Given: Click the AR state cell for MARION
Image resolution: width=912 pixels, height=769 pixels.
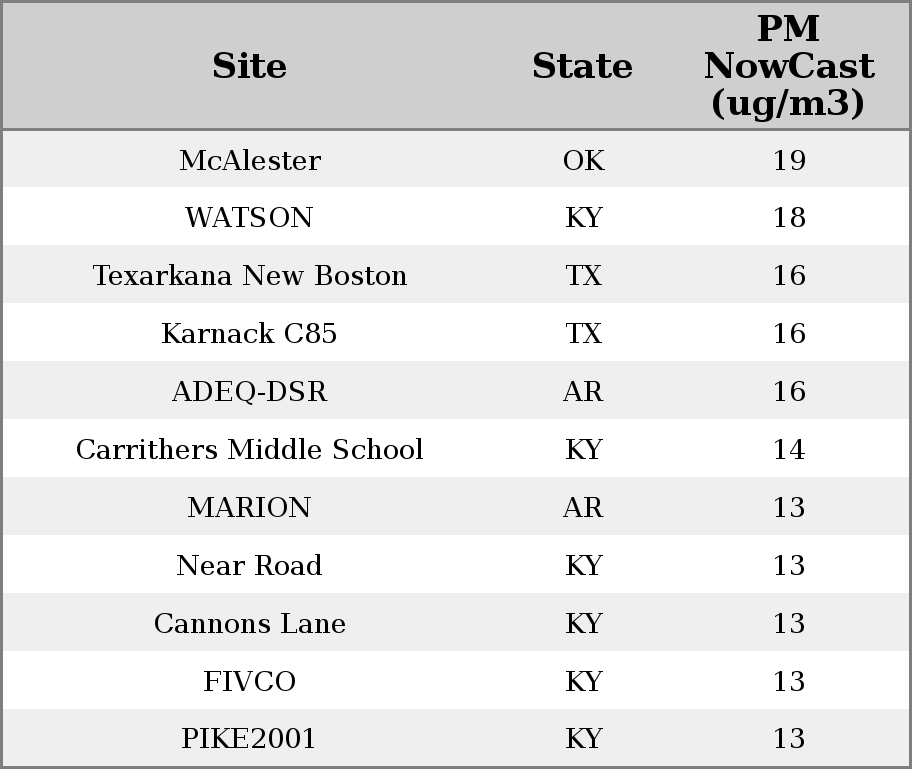Looking at the screenshot, I should point(583,507).
